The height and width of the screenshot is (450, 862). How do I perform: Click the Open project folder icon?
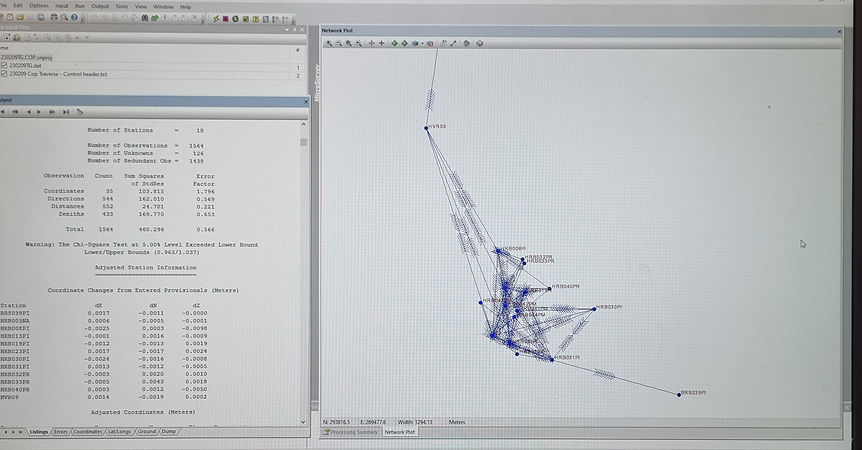pos(20,18)
